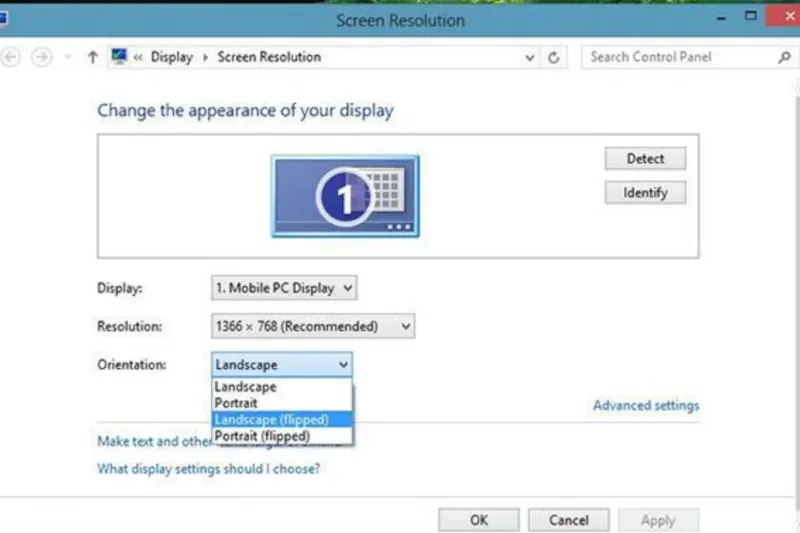
Task: Click the Up one level arrow
Action: point(93,58)
